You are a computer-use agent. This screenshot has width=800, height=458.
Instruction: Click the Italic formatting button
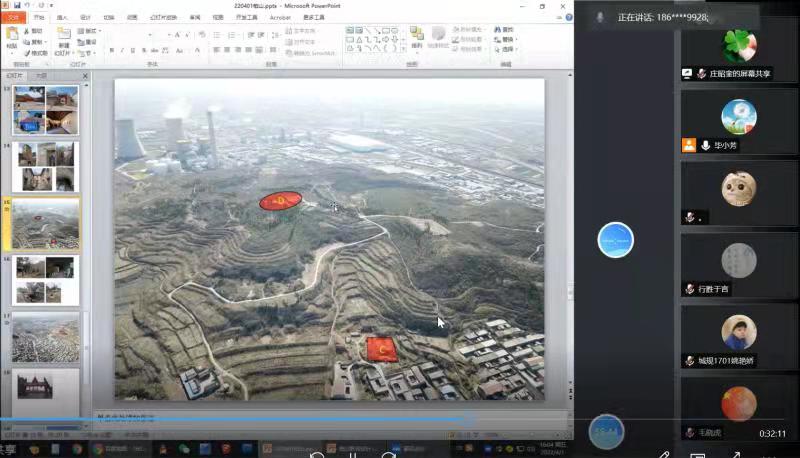[122, 50]
